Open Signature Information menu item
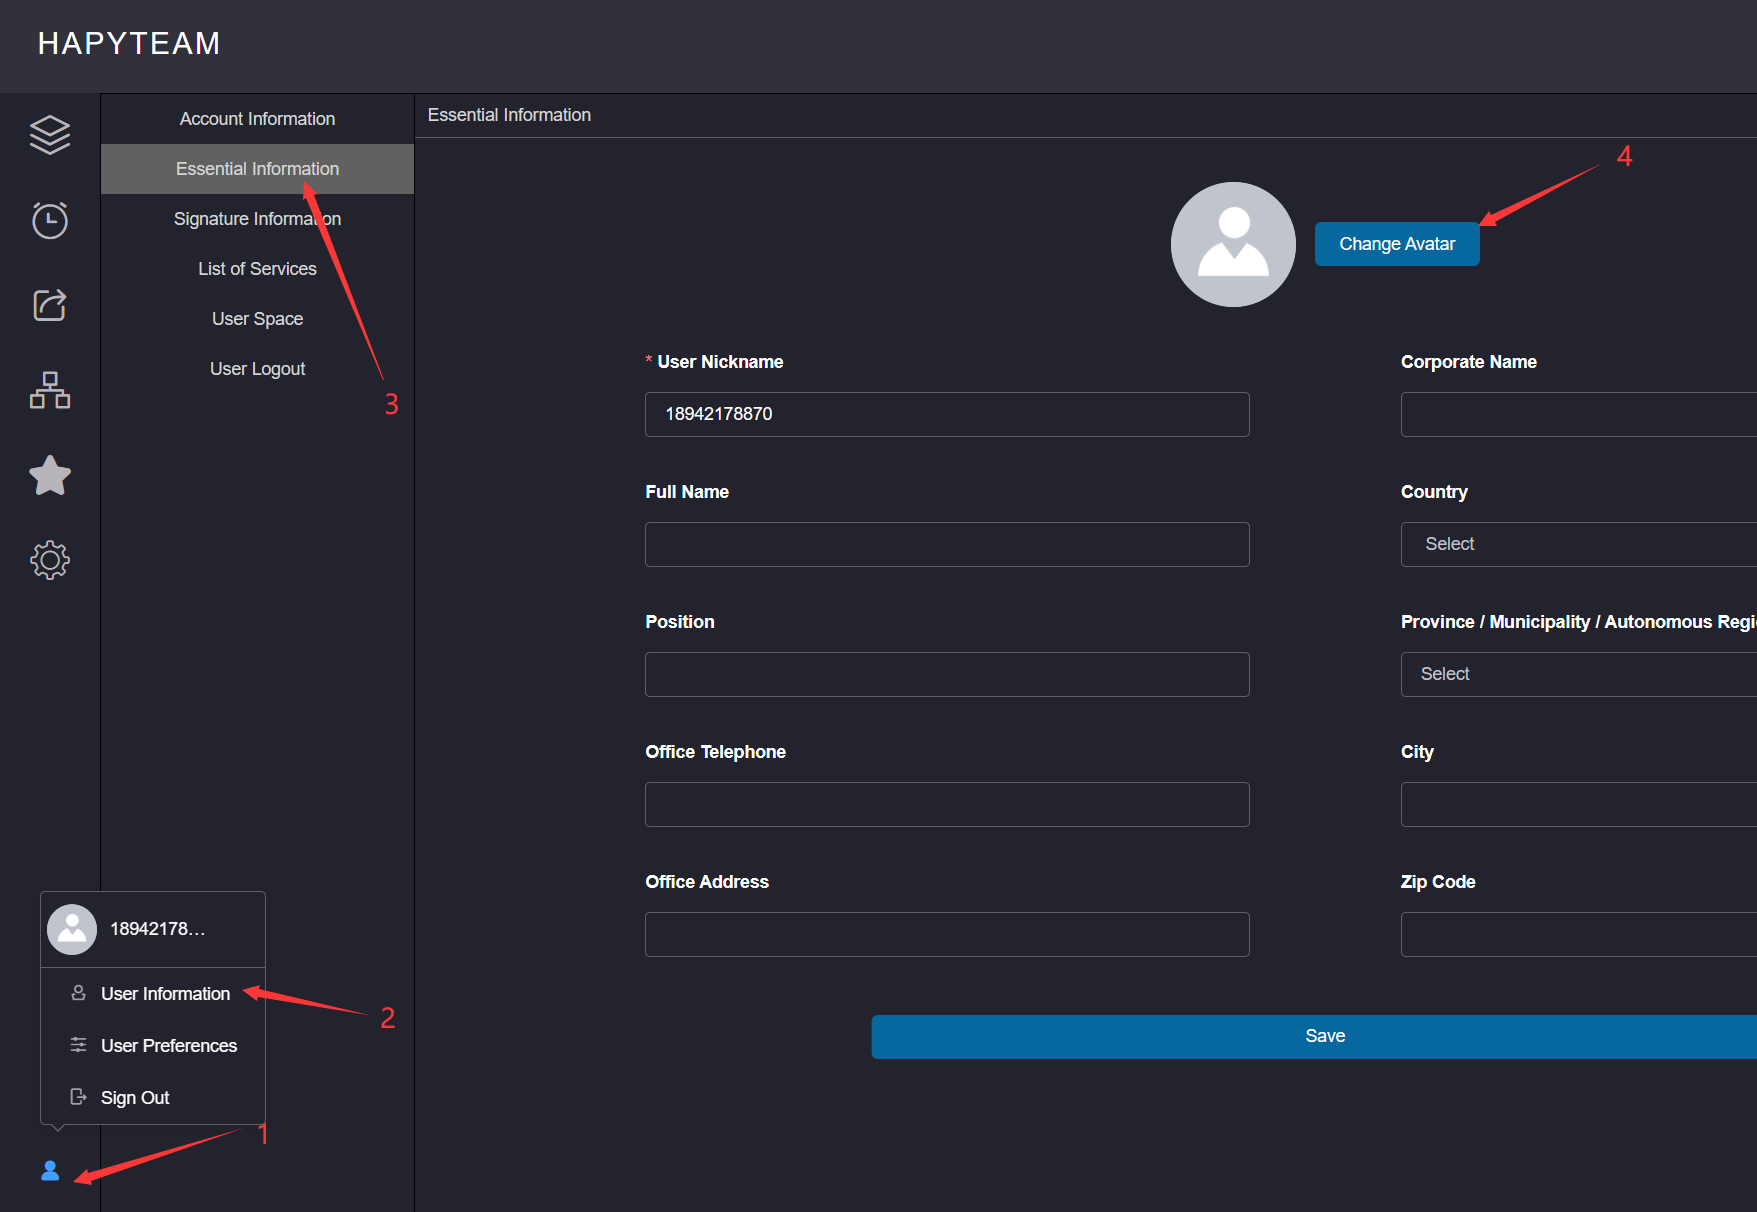 click(x=257, y=219)
